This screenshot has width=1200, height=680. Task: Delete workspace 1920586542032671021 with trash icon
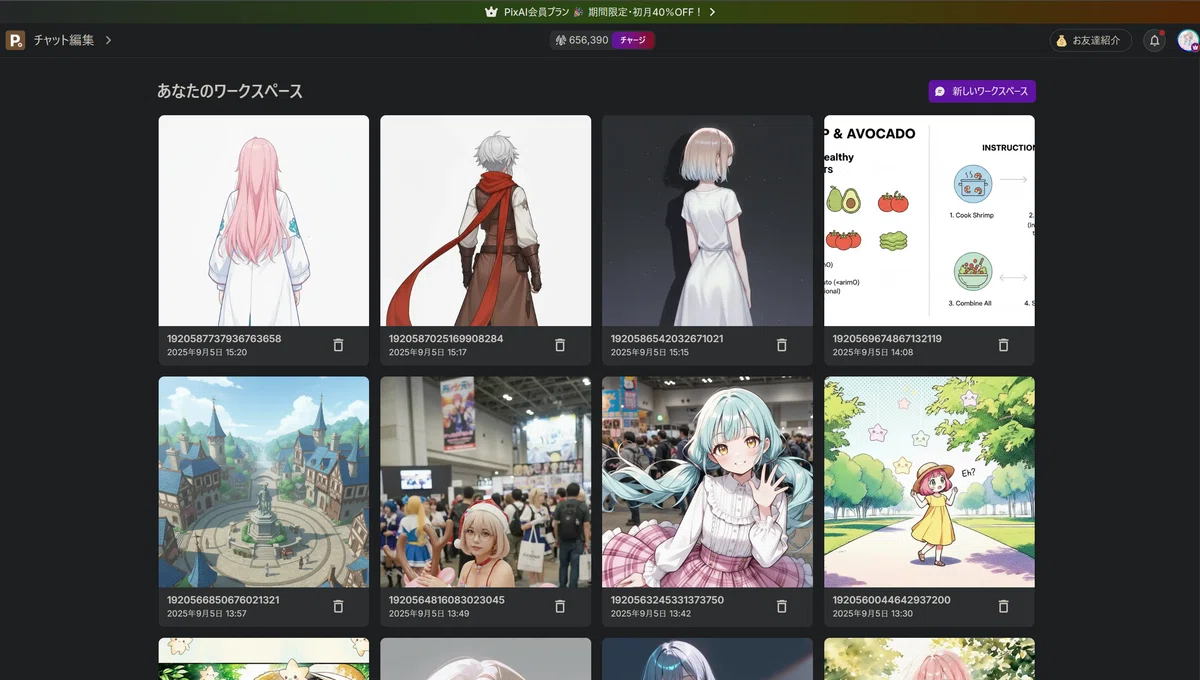pos(782,345)
